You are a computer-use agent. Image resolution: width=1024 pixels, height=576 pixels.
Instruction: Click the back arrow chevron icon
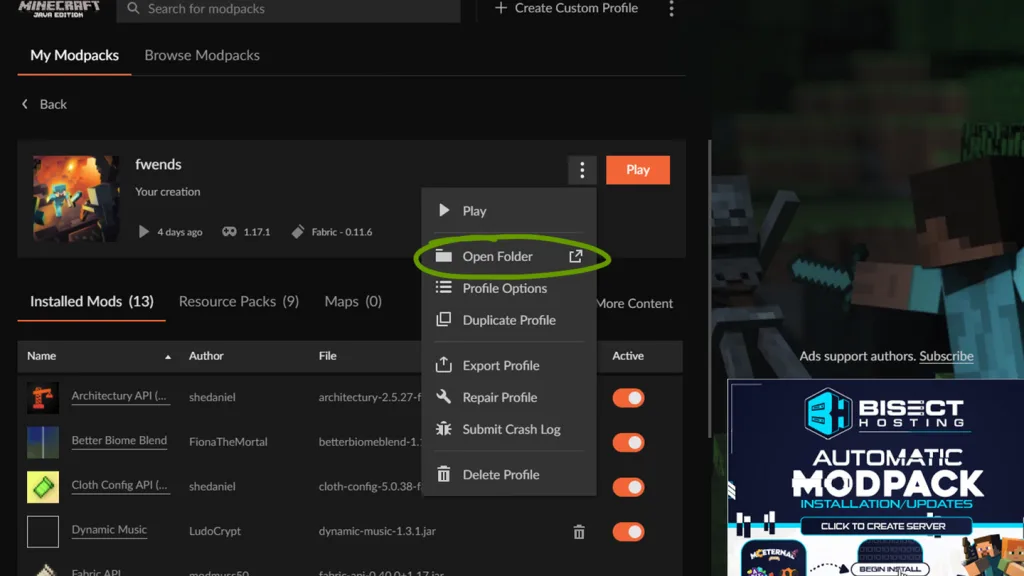(25, 104)
